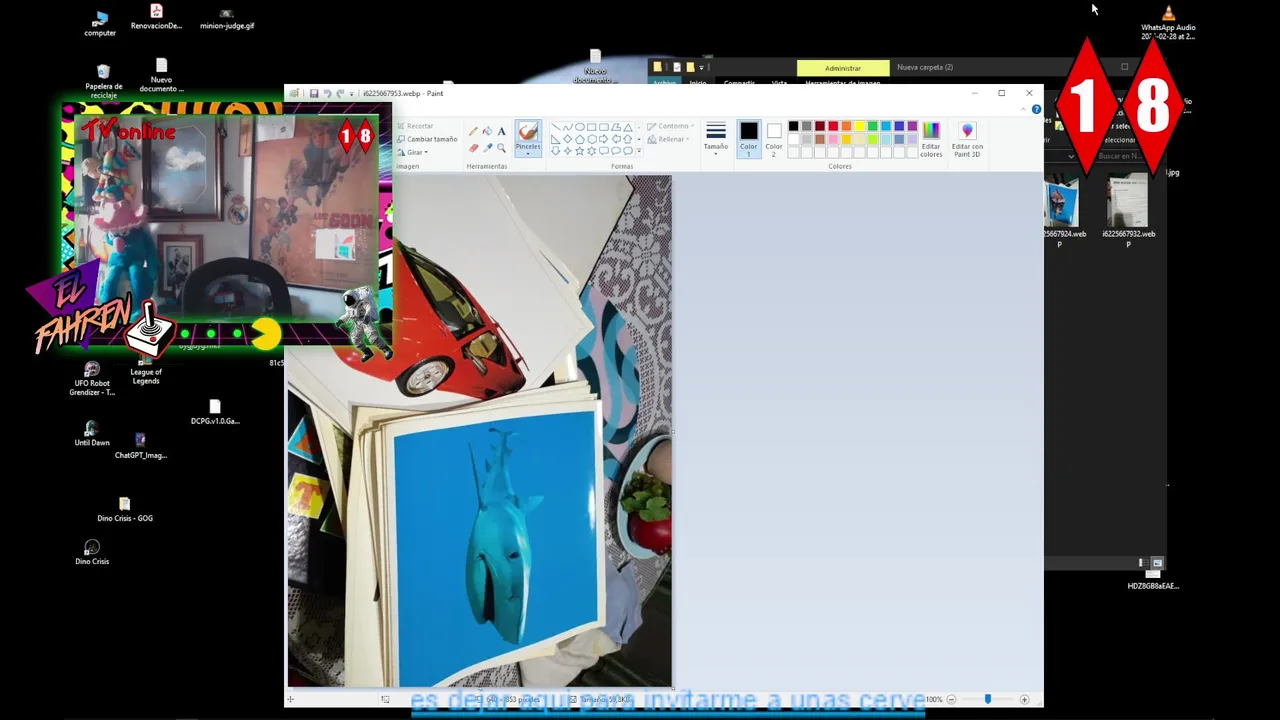Image resolution: width=1280 pixels, height=720 pixels.
Task: Select Color 1 box in Paint
Action: point(749,139)
